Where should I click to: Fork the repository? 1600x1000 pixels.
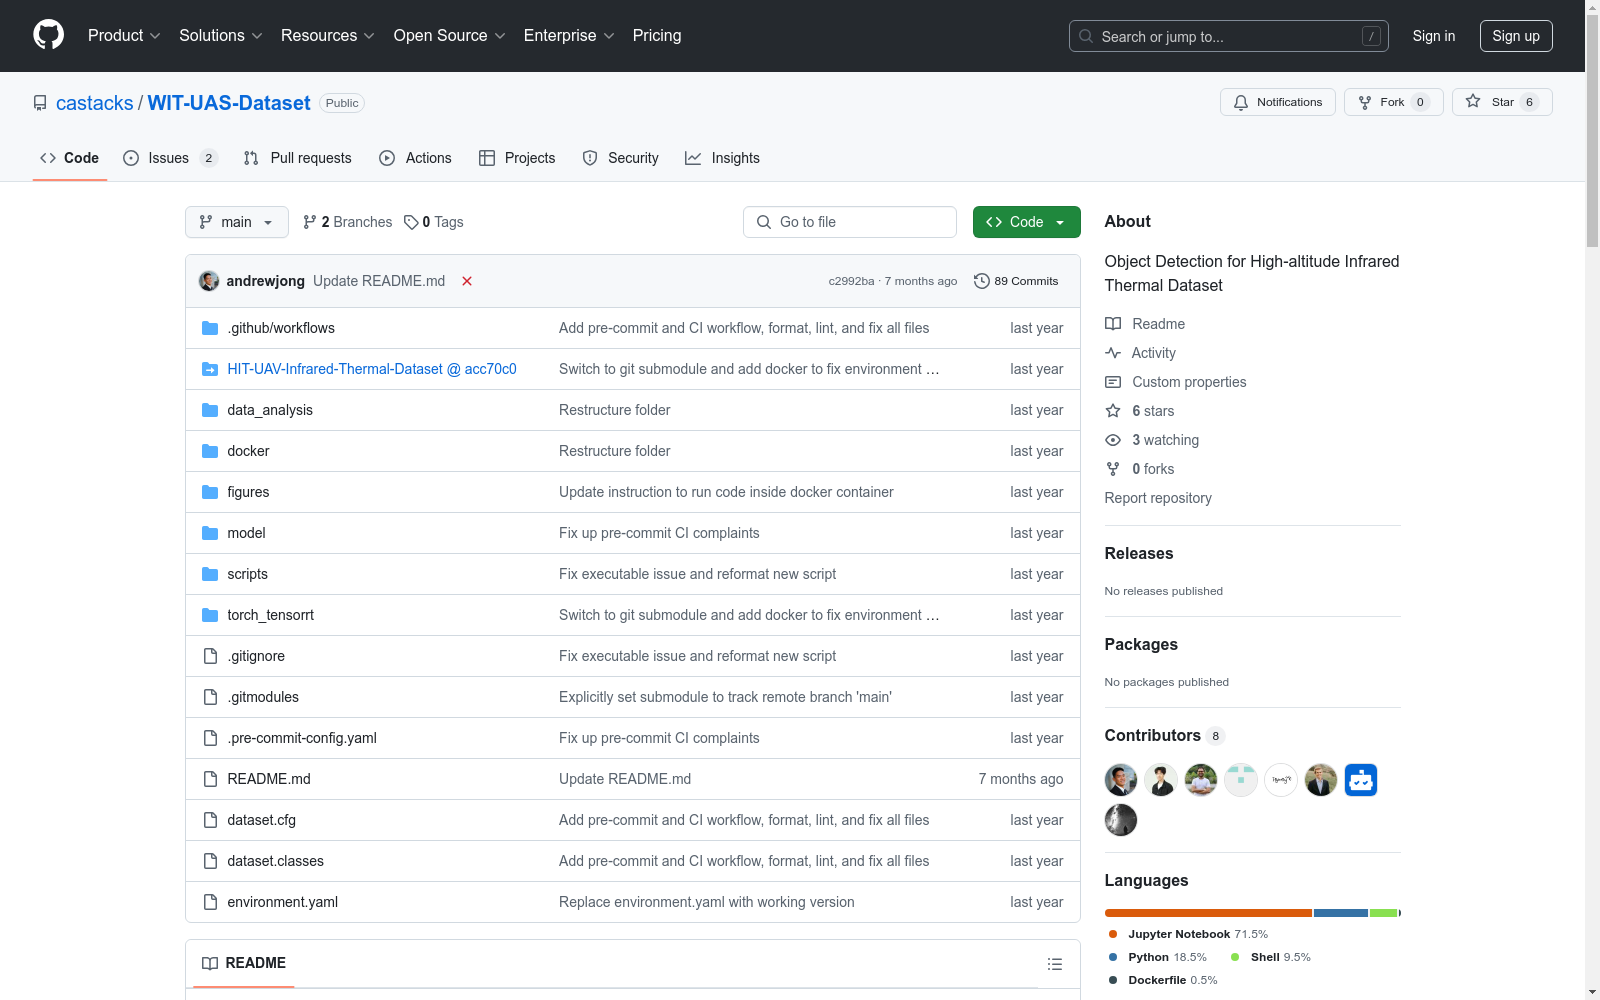point(1393,102)
